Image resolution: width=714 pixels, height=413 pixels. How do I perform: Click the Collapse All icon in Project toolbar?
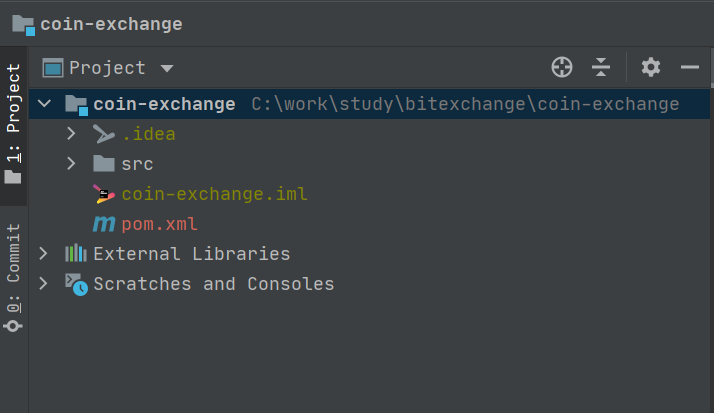(x=601, y=67)
